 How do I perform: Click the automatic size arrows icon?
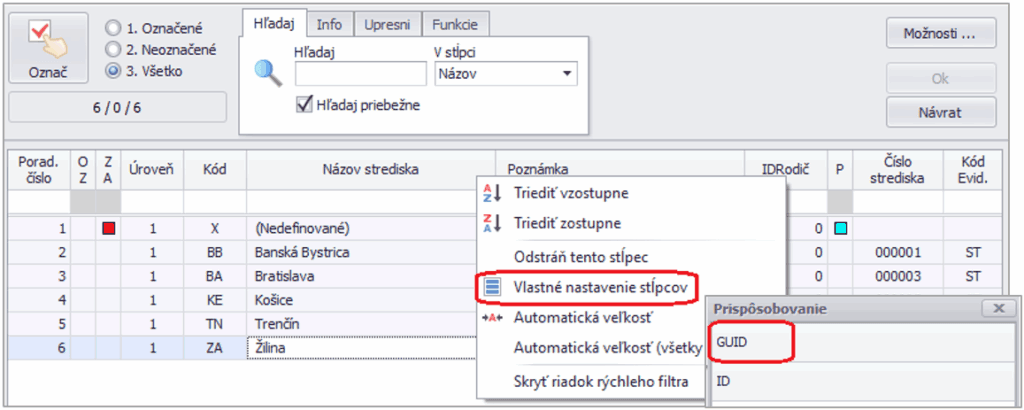coord(490,319)
